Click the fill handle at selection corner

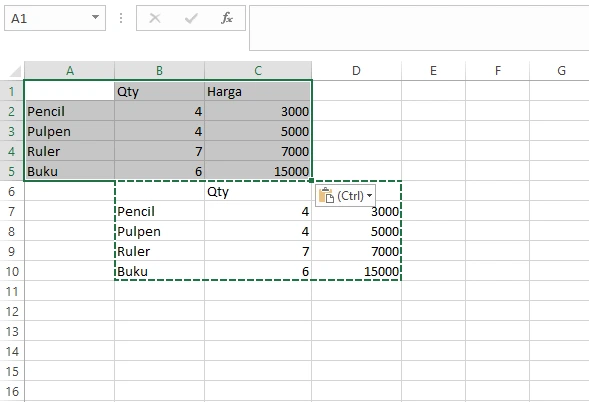311,181
